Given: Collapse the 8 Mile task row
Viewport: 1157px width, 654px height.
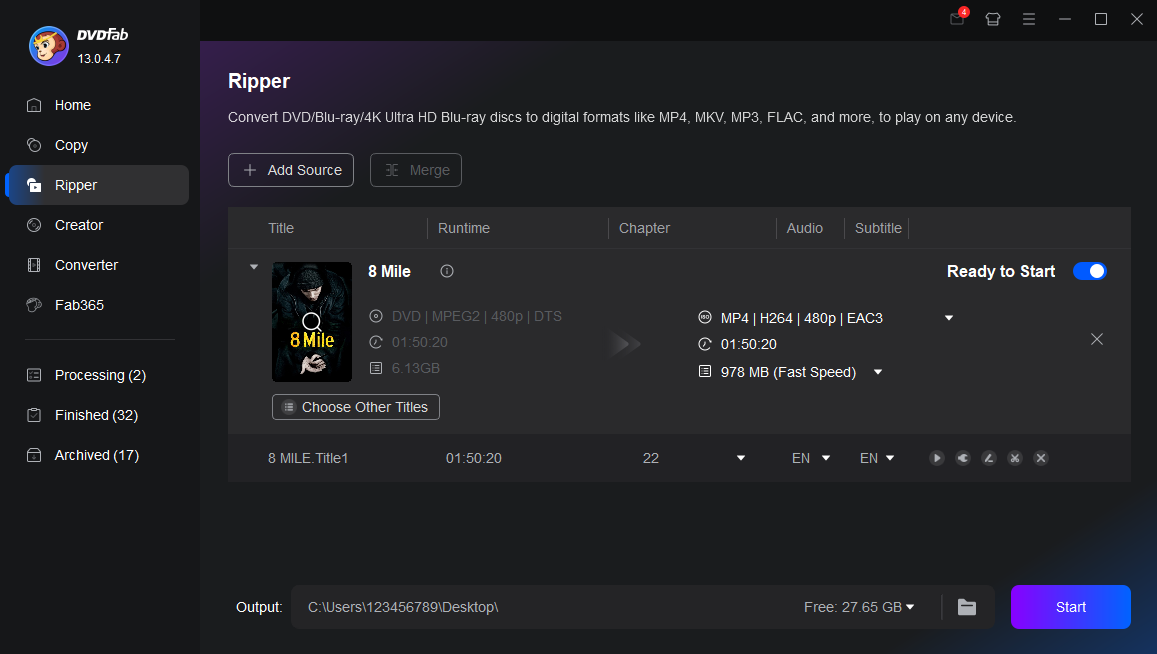Looking at the screenshot, I should pyautogui.click(x=254, y=266).
